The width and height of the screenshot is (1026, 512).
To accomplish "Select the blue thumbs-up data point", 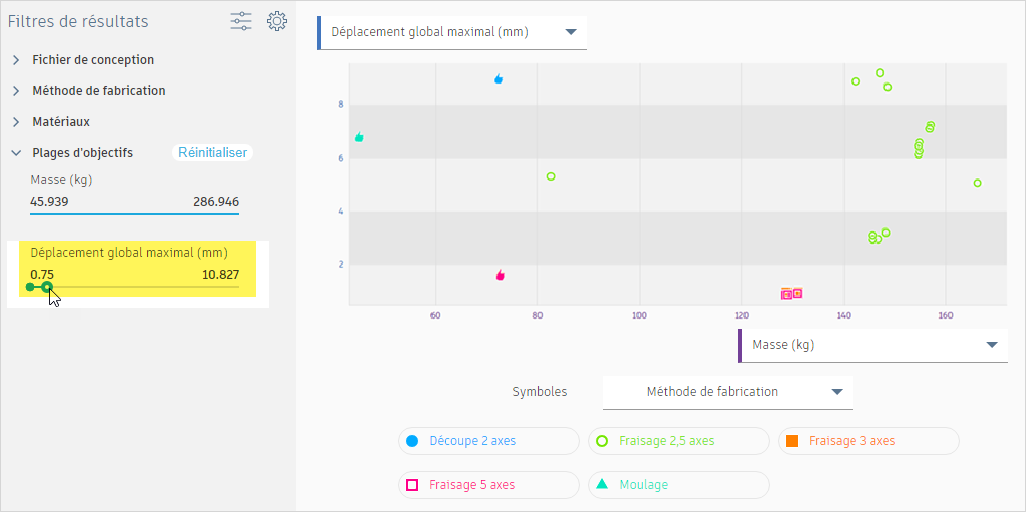I will [499, 79].
